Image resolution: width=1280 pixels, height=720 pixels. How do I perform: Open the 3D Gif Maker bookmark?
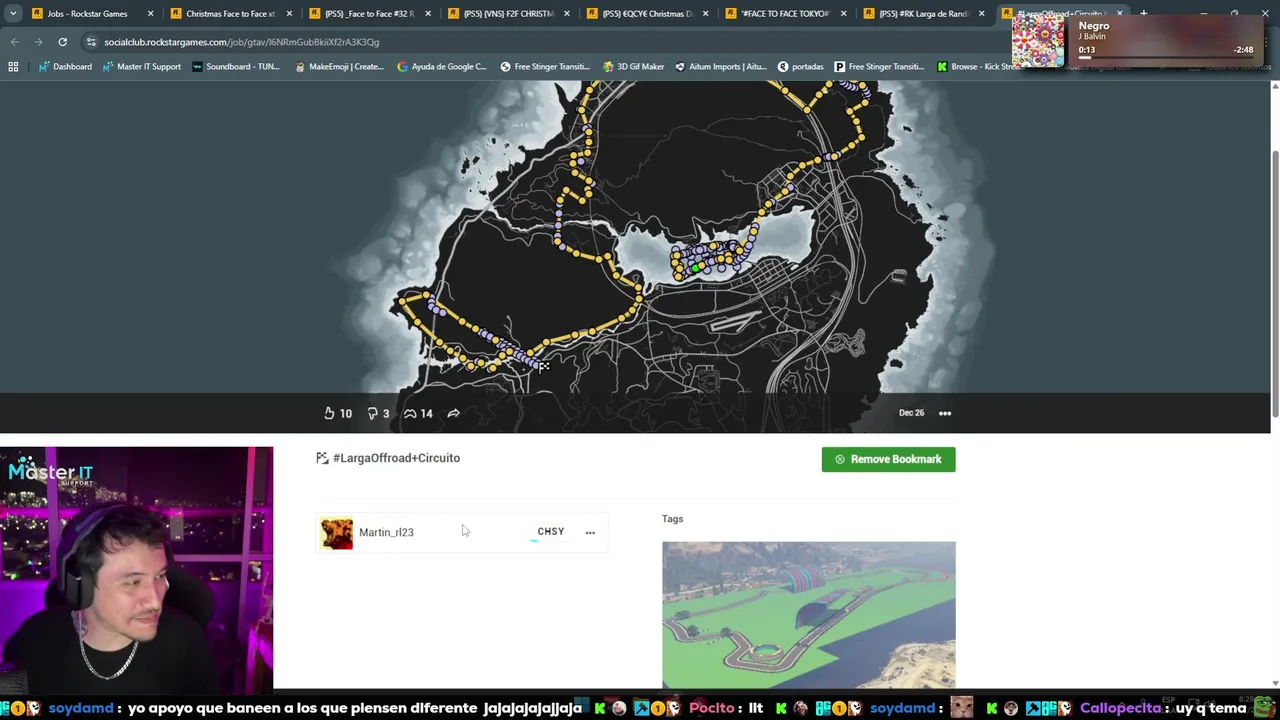click(x=633, y=67)
